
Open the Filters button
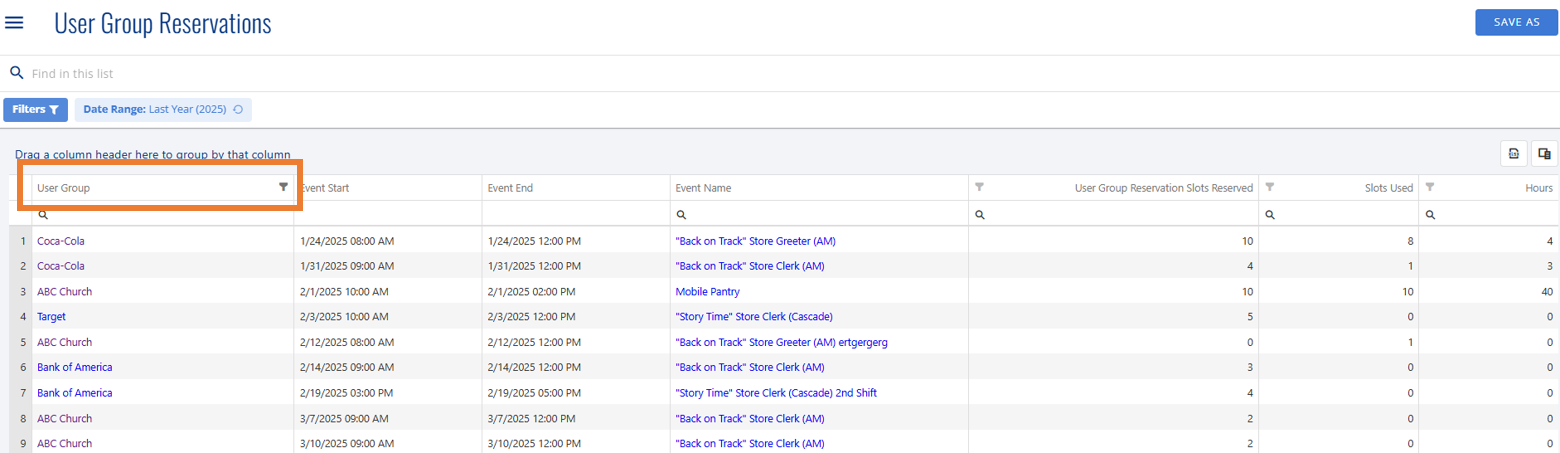pyautogui.click(x=35, y=109)
